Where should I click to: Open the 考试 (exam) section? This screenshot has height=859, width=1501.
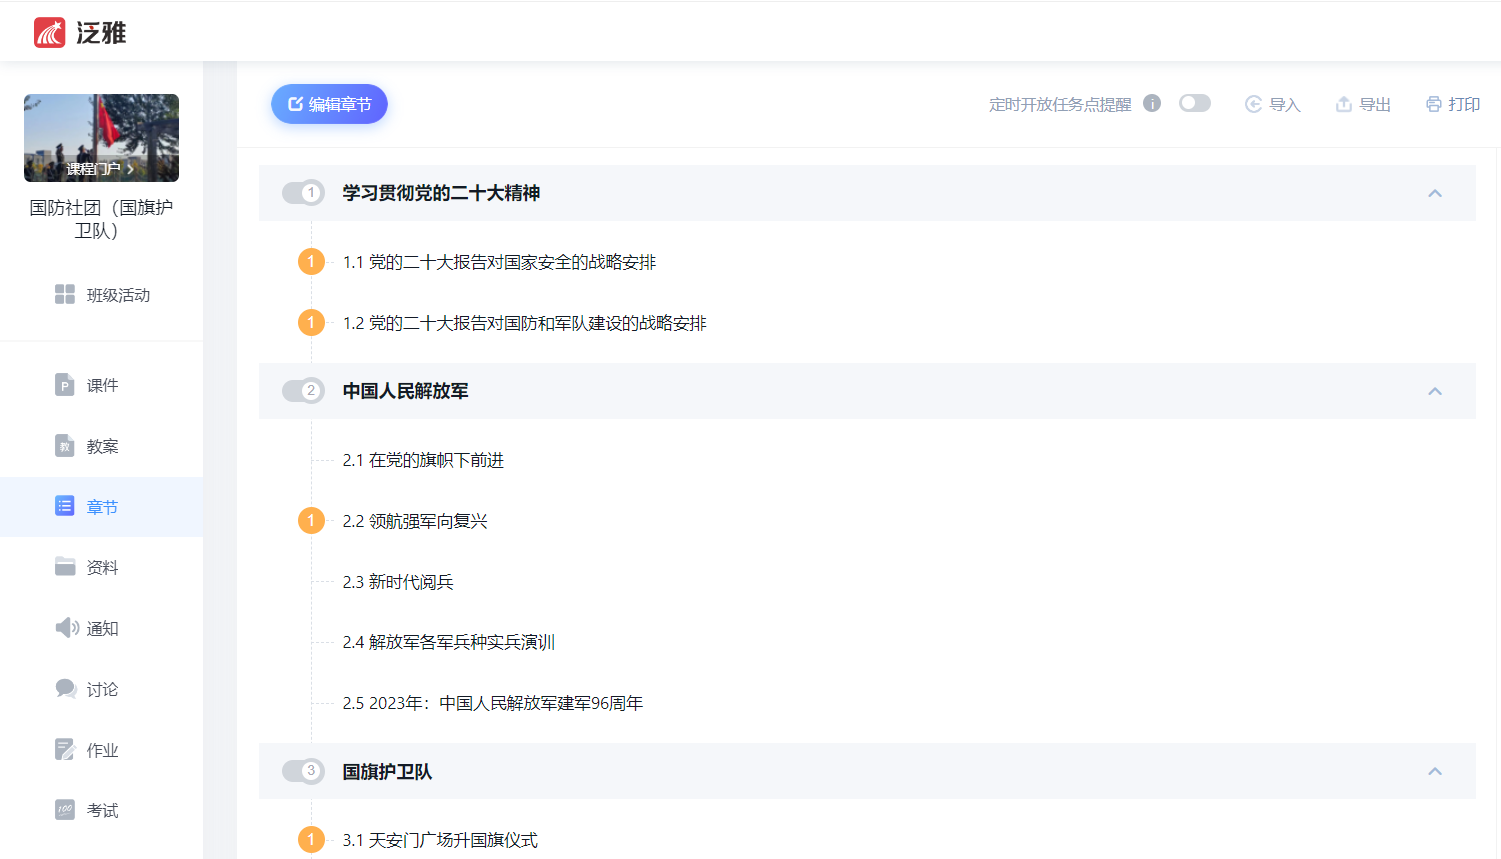point(103,810)
